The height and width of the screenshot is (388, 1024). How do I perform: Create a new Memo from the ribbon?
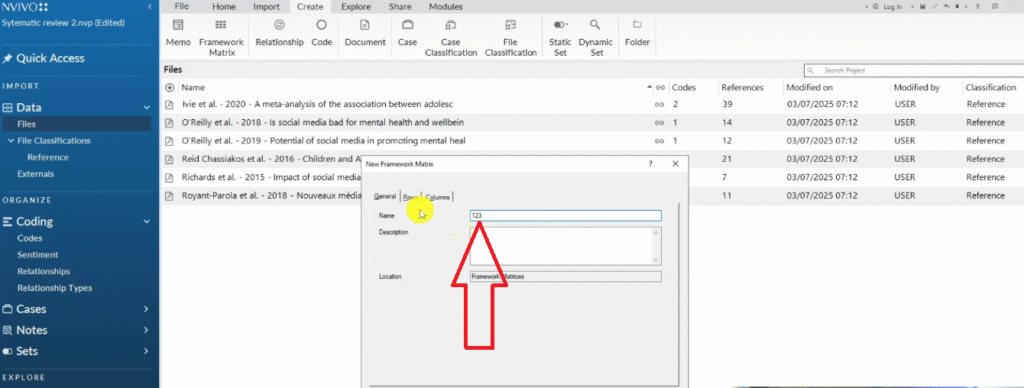pos(178,33)
